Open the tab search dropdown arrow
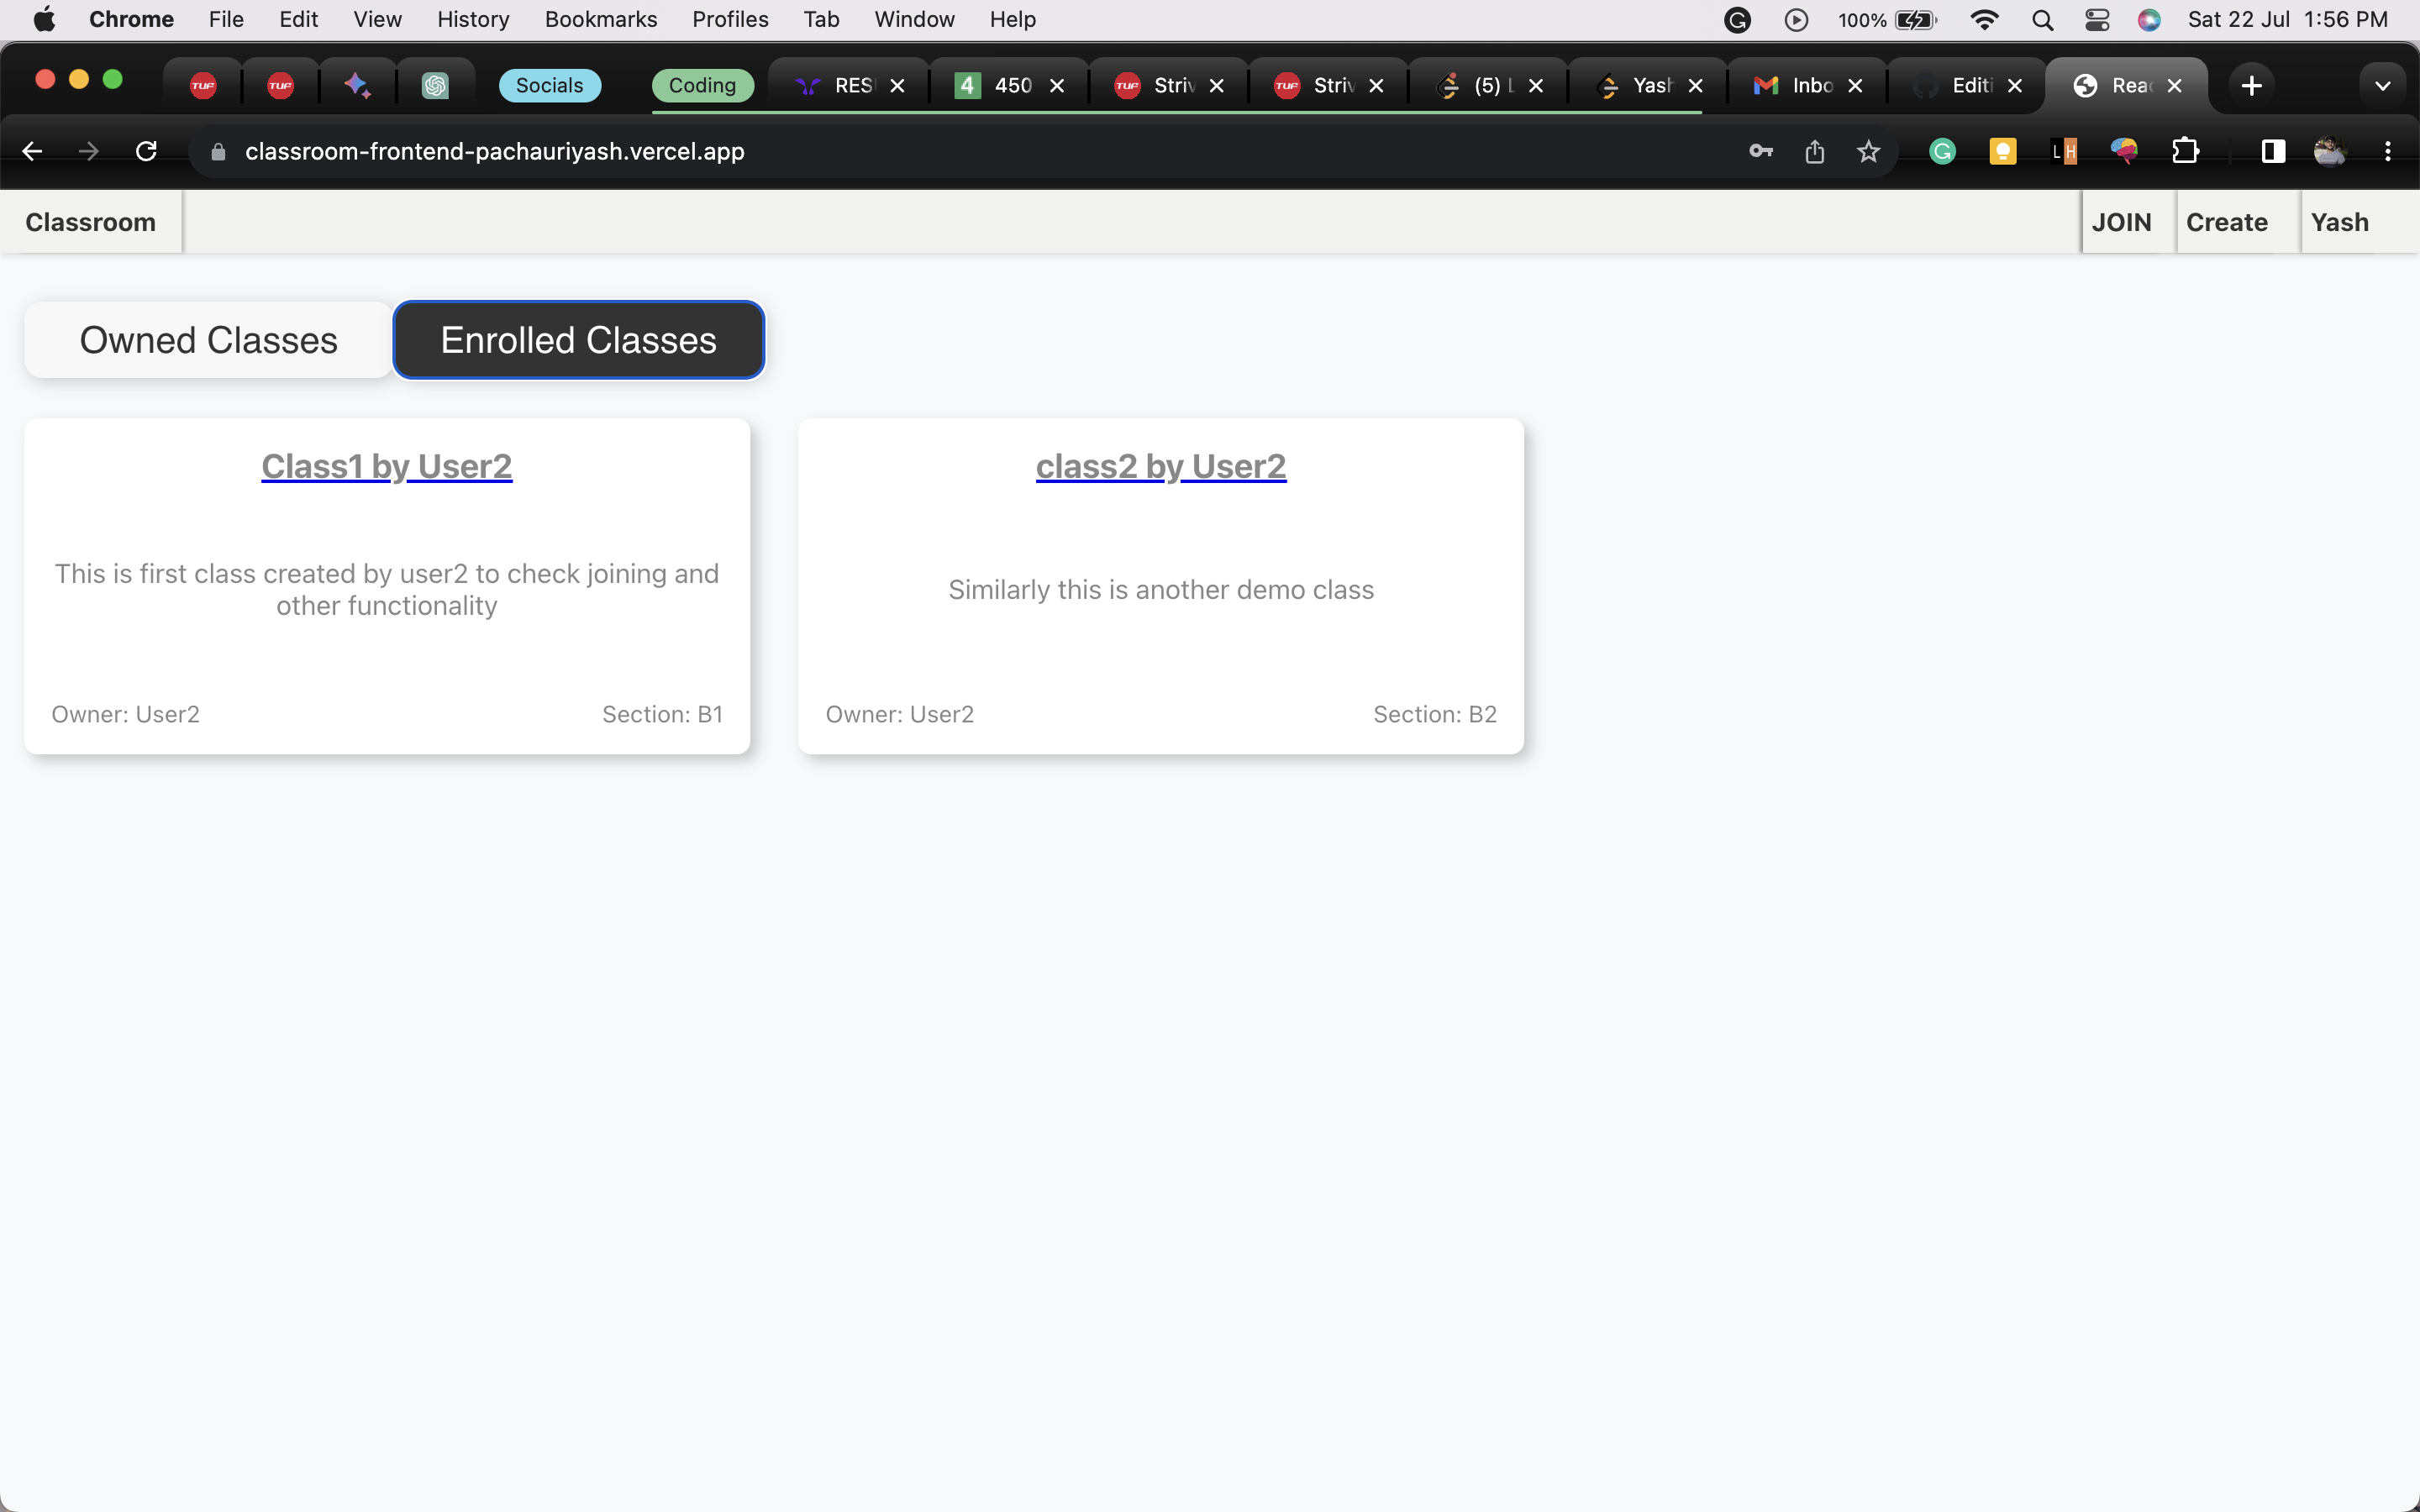 (2382, 84)
